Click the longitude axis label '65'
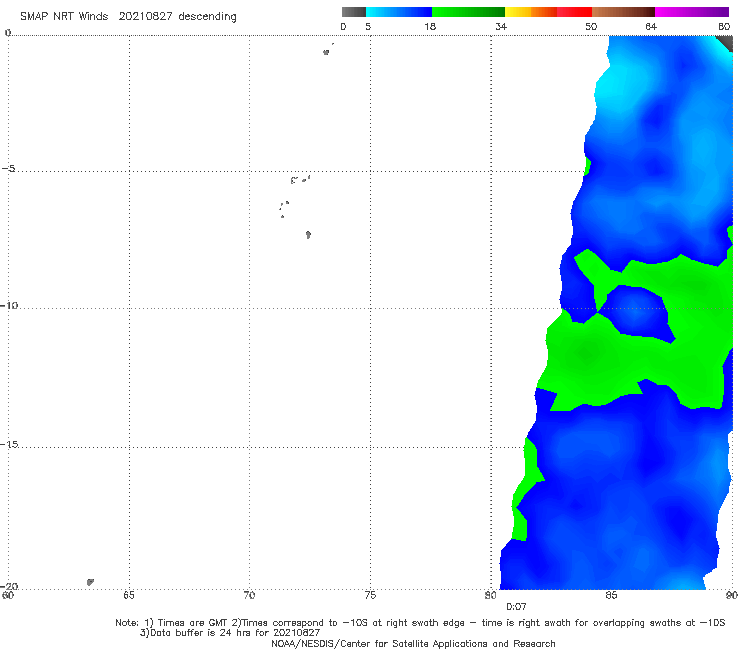Viewport: 740px width, 650px height. pyautogui.click(x=129, y=596)
